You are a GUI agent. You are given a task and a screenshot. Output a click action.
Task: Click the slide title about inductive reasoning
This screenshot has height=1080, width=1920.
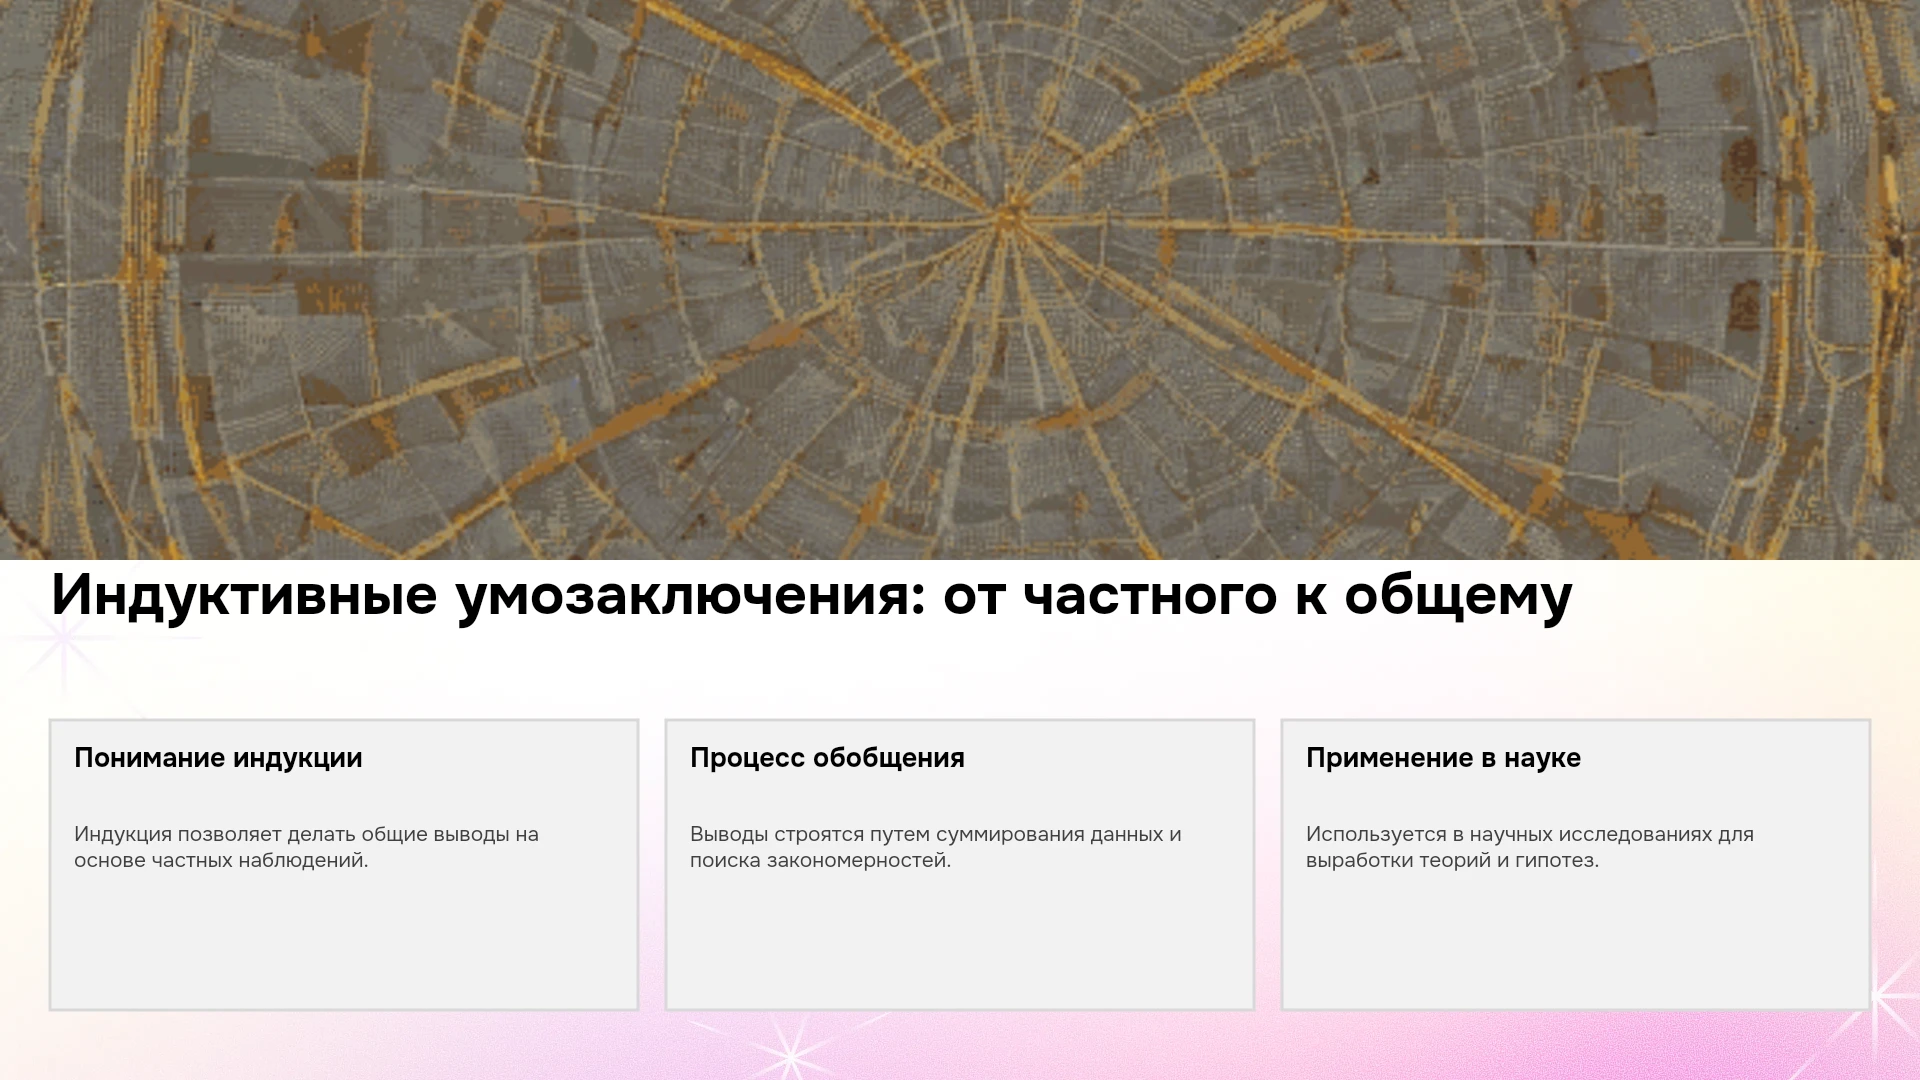(x=811, y=596)
